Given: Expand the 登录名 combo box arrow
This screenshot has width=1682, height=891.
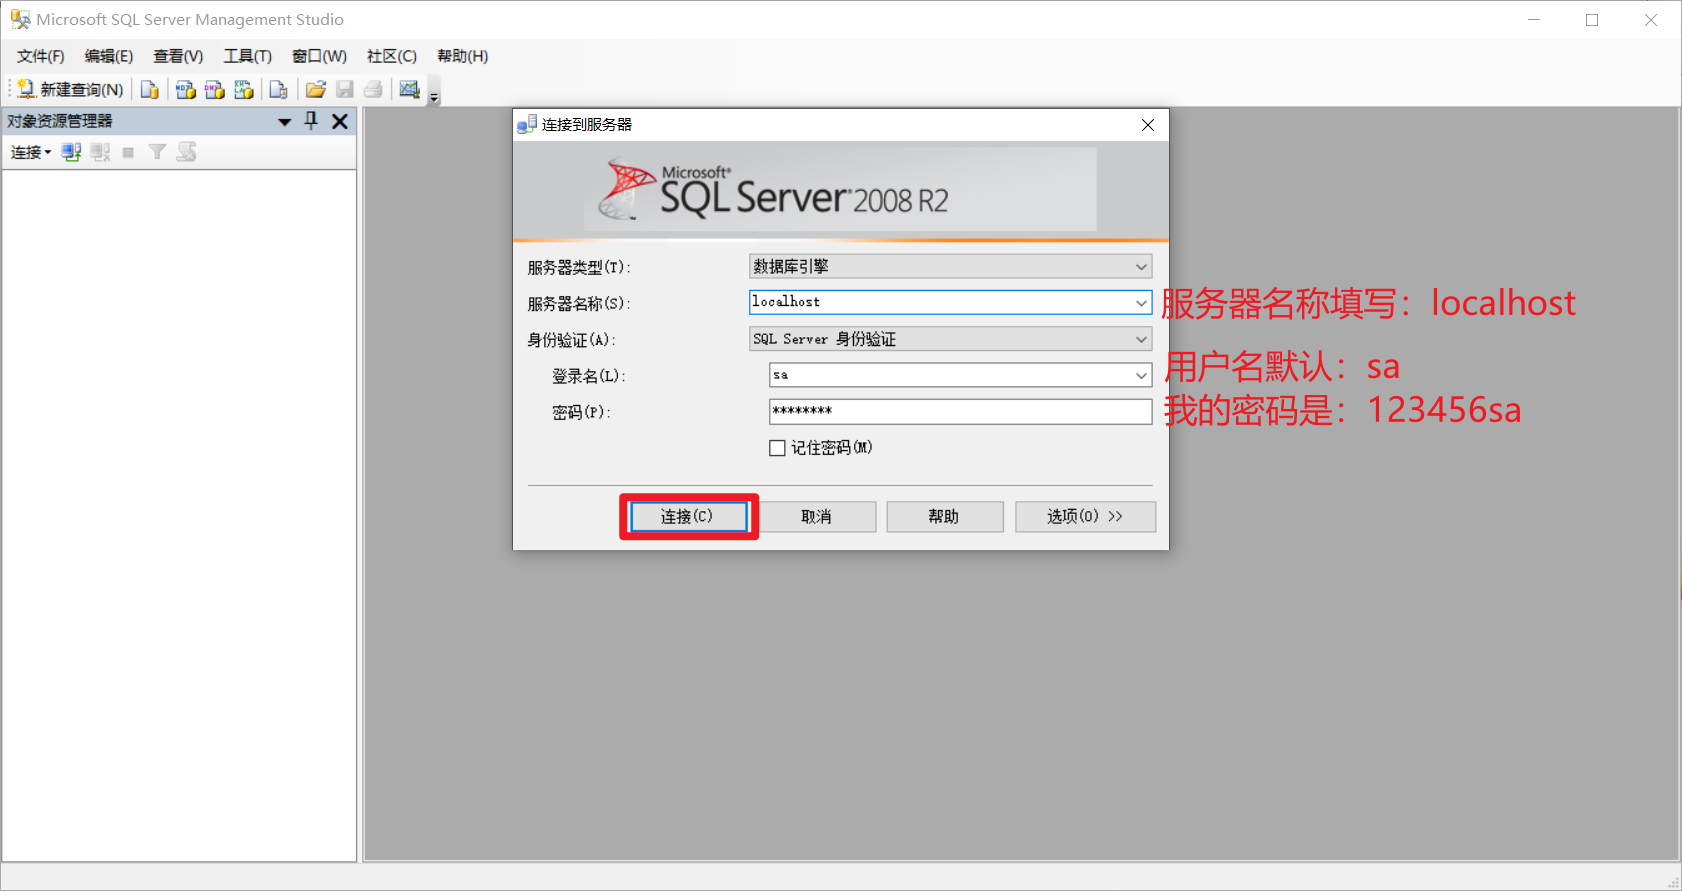Looking at the screenshot, I should (x=1141, y=375).
